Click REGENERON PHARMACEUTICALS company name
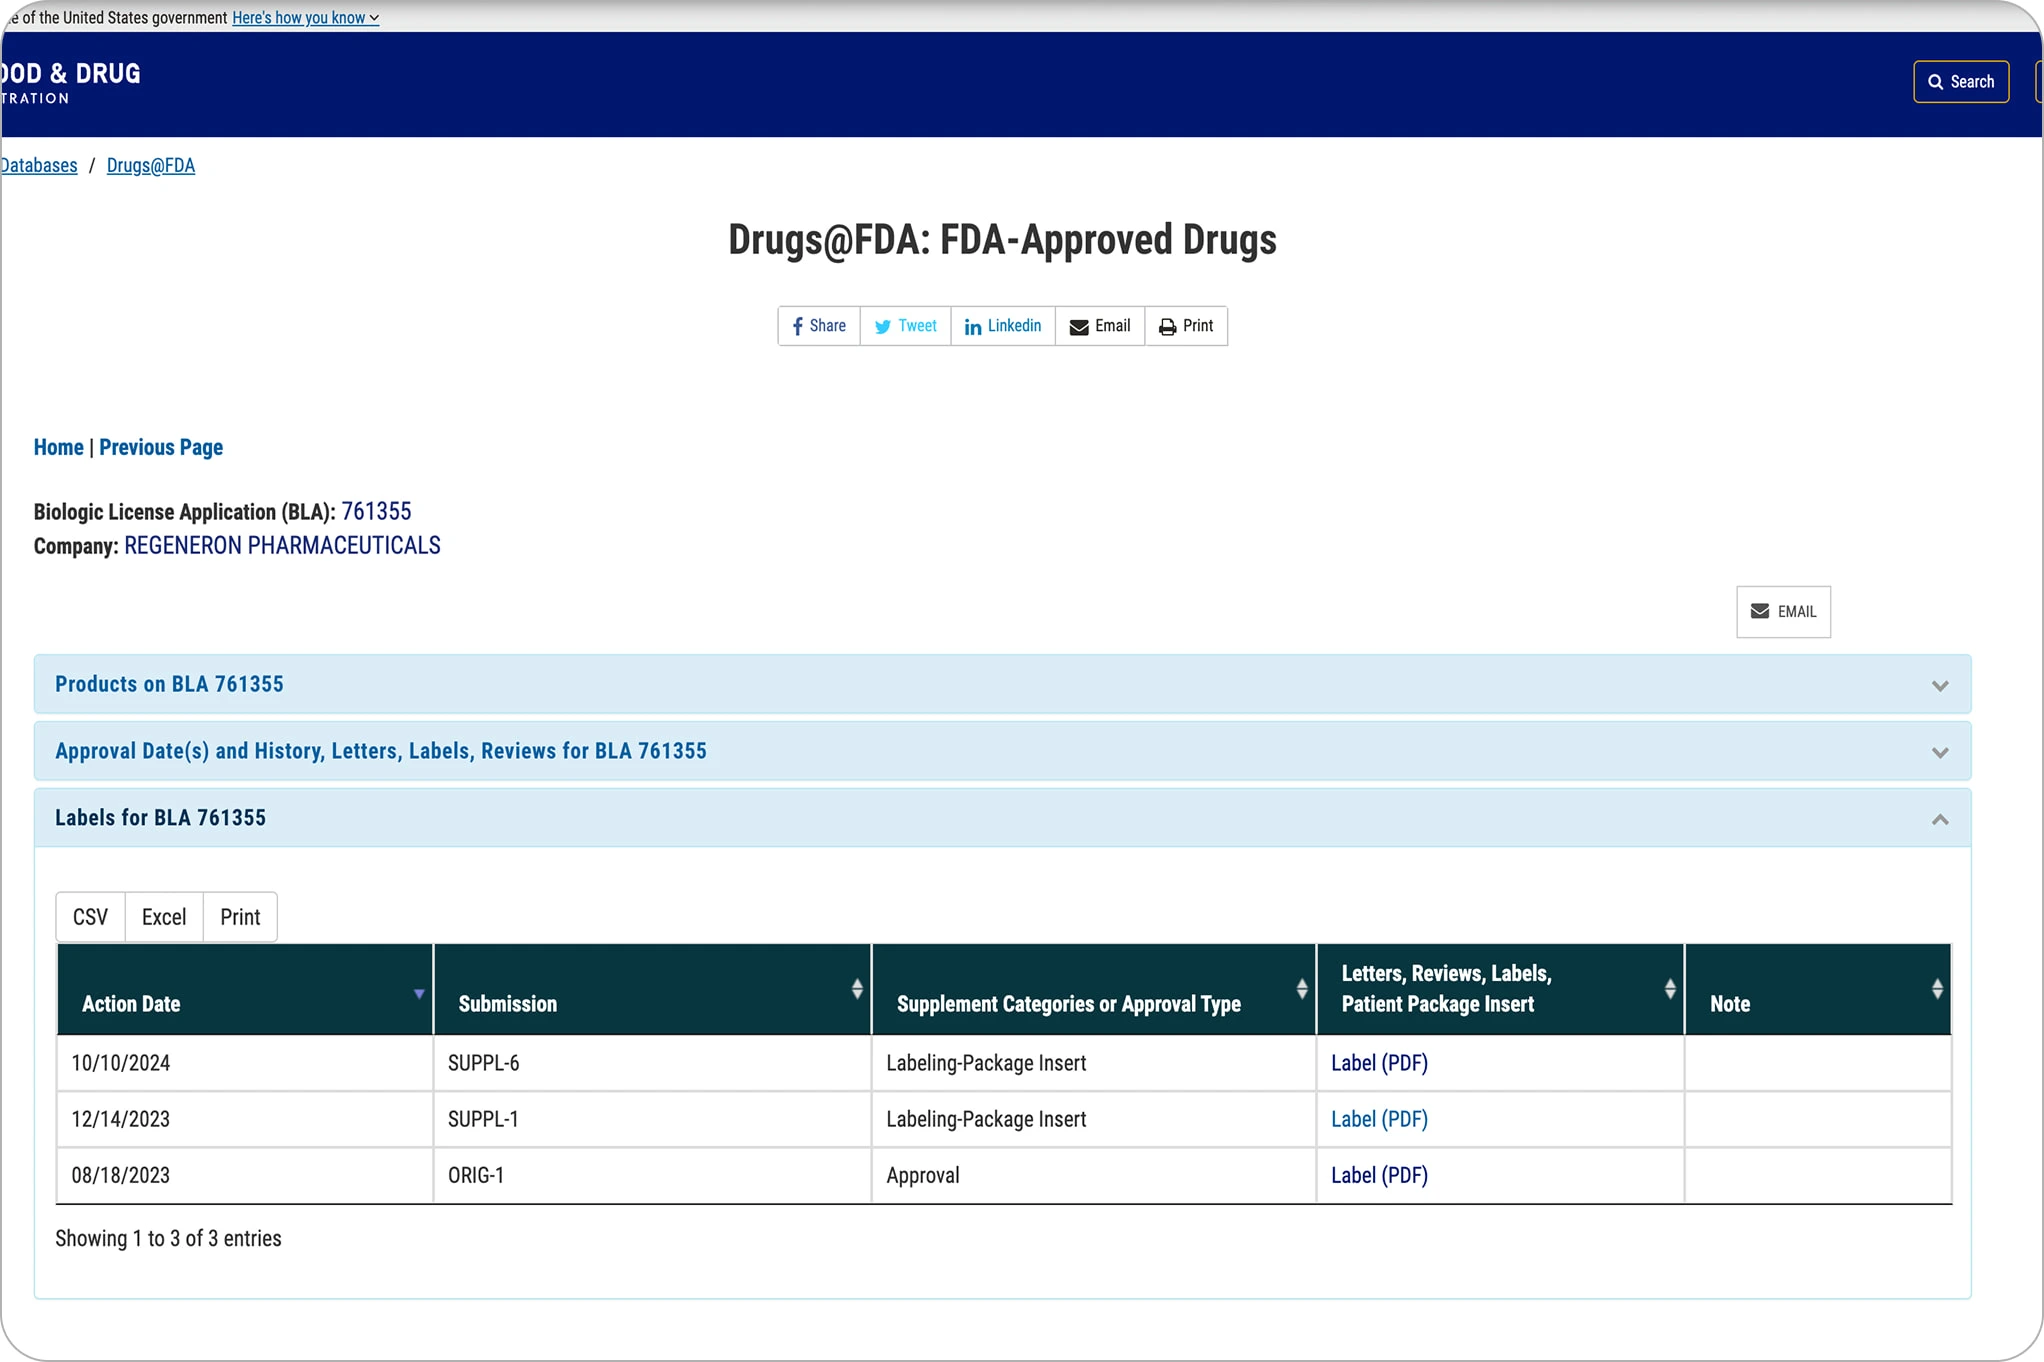Screen dimensions: 2044x1362 282,546
